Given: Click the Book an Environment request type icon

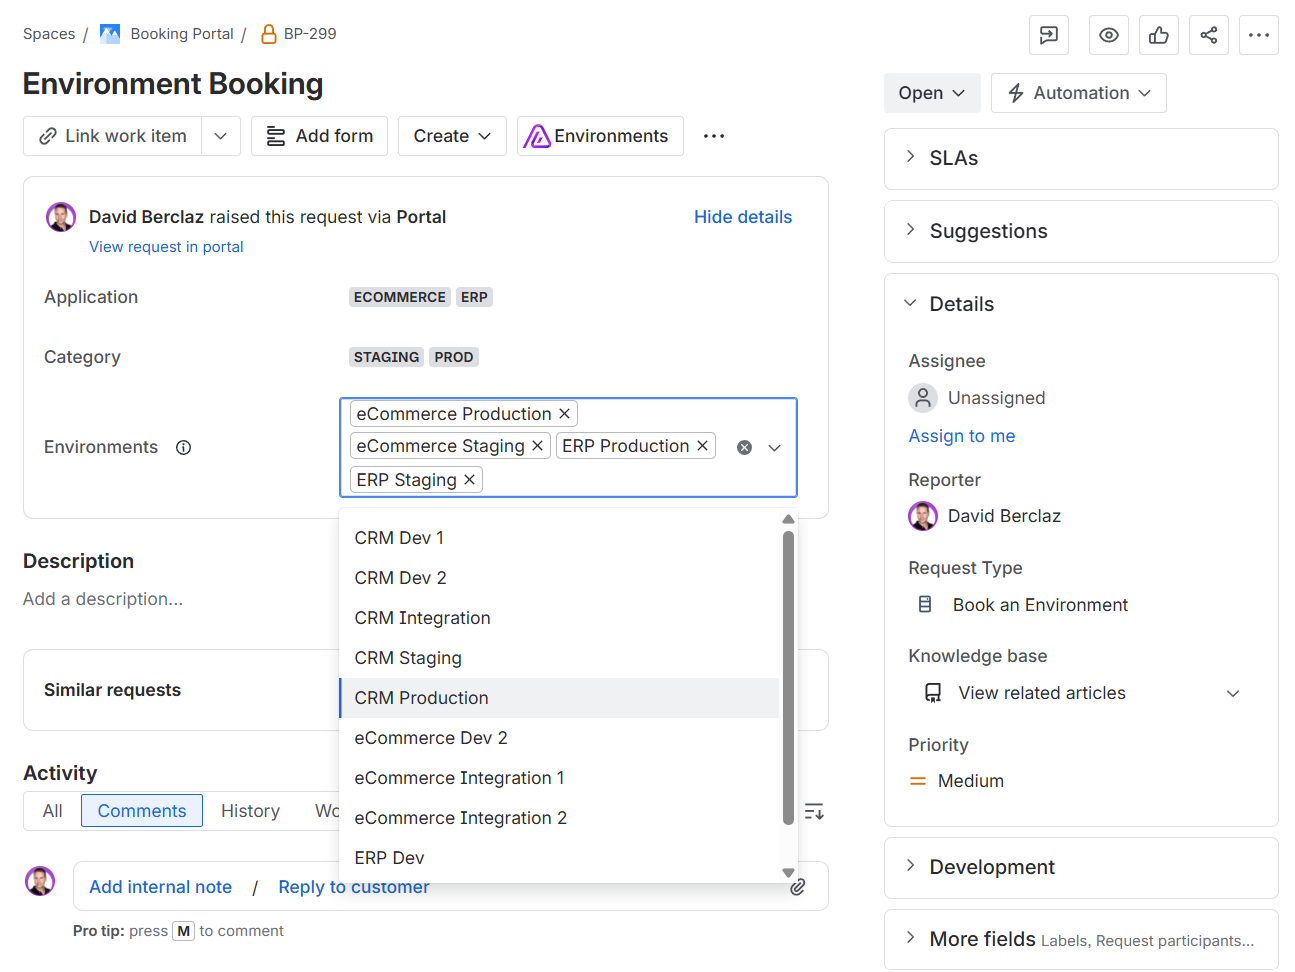Looking at the screenshot, I should tap(925, 605).
